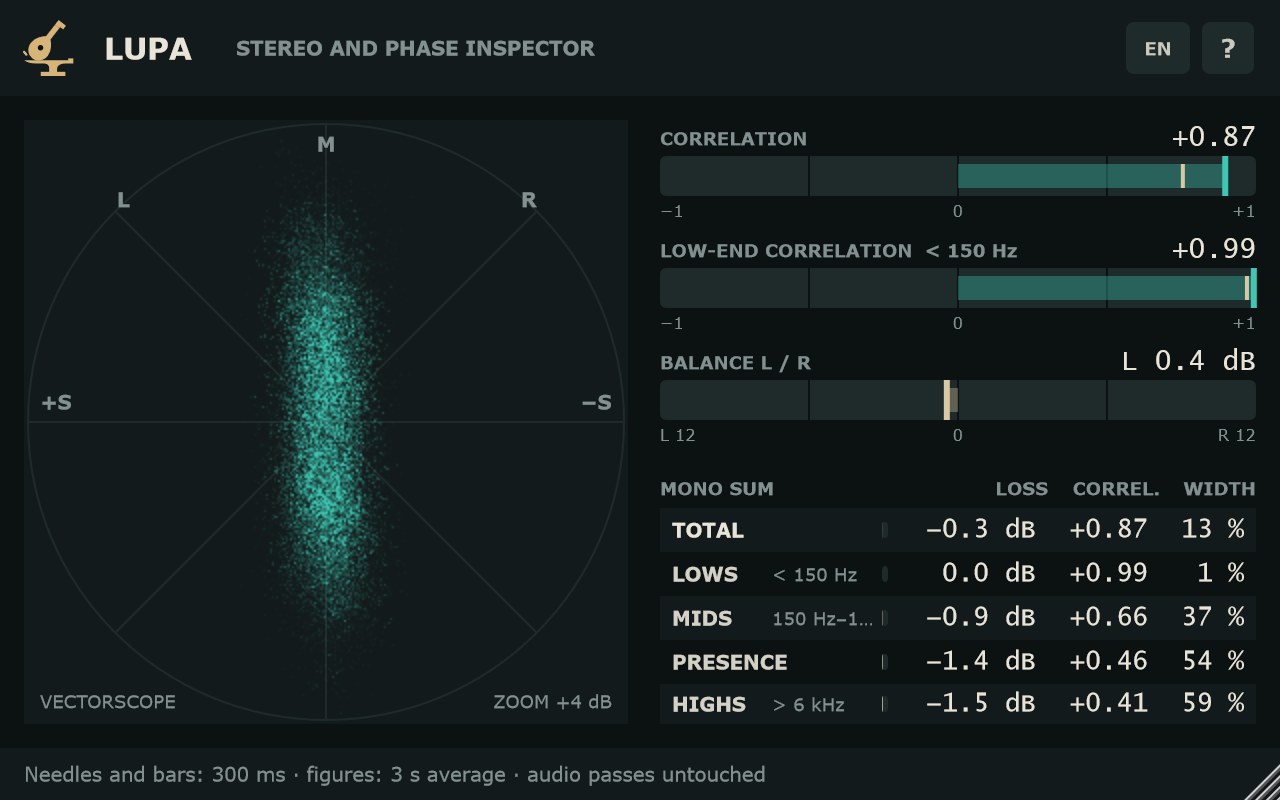Image resolution: width=1280 pixels, height=800 pixels.
Task: Select the MIDS row label
Action: click(x=702, y=618)
